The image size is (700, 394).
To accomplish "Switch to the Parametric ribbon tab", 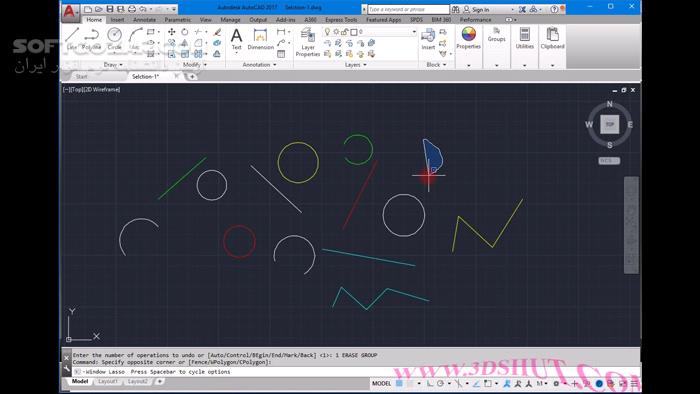I will coord(178,20).
